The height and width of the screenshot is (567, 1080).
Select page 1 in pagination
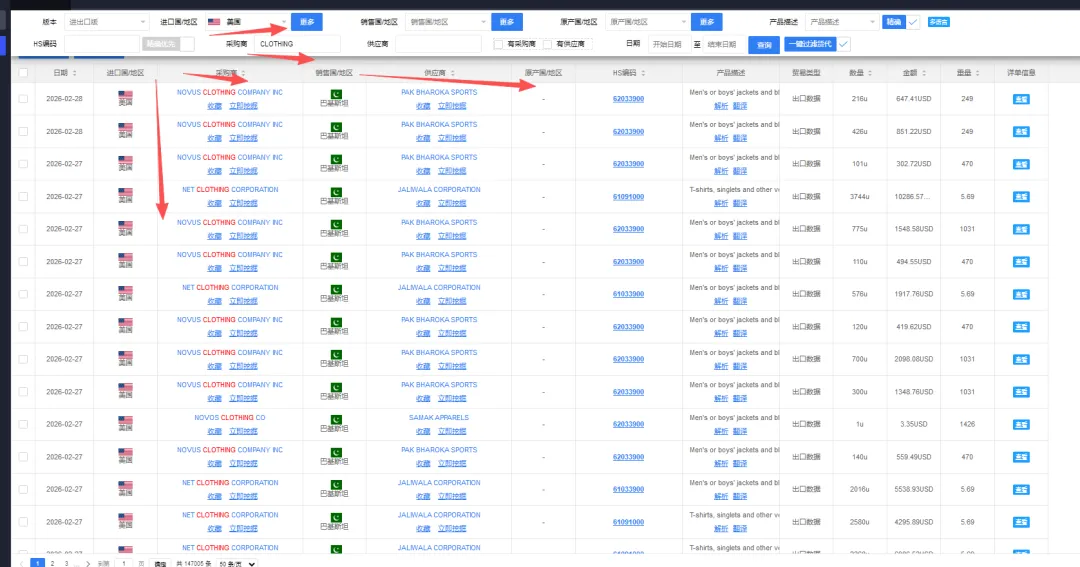pyautogui.click(x=38, y=564)
